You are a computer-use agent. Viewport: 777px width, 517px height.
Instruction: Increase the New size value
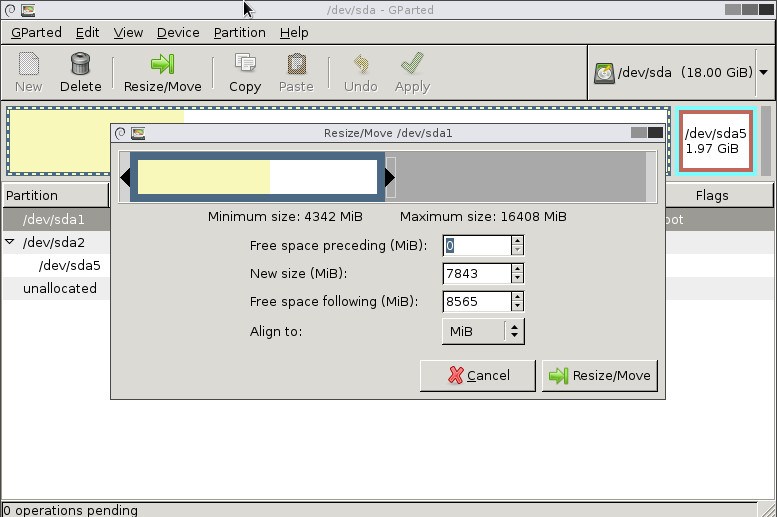[x=517, y=269]
